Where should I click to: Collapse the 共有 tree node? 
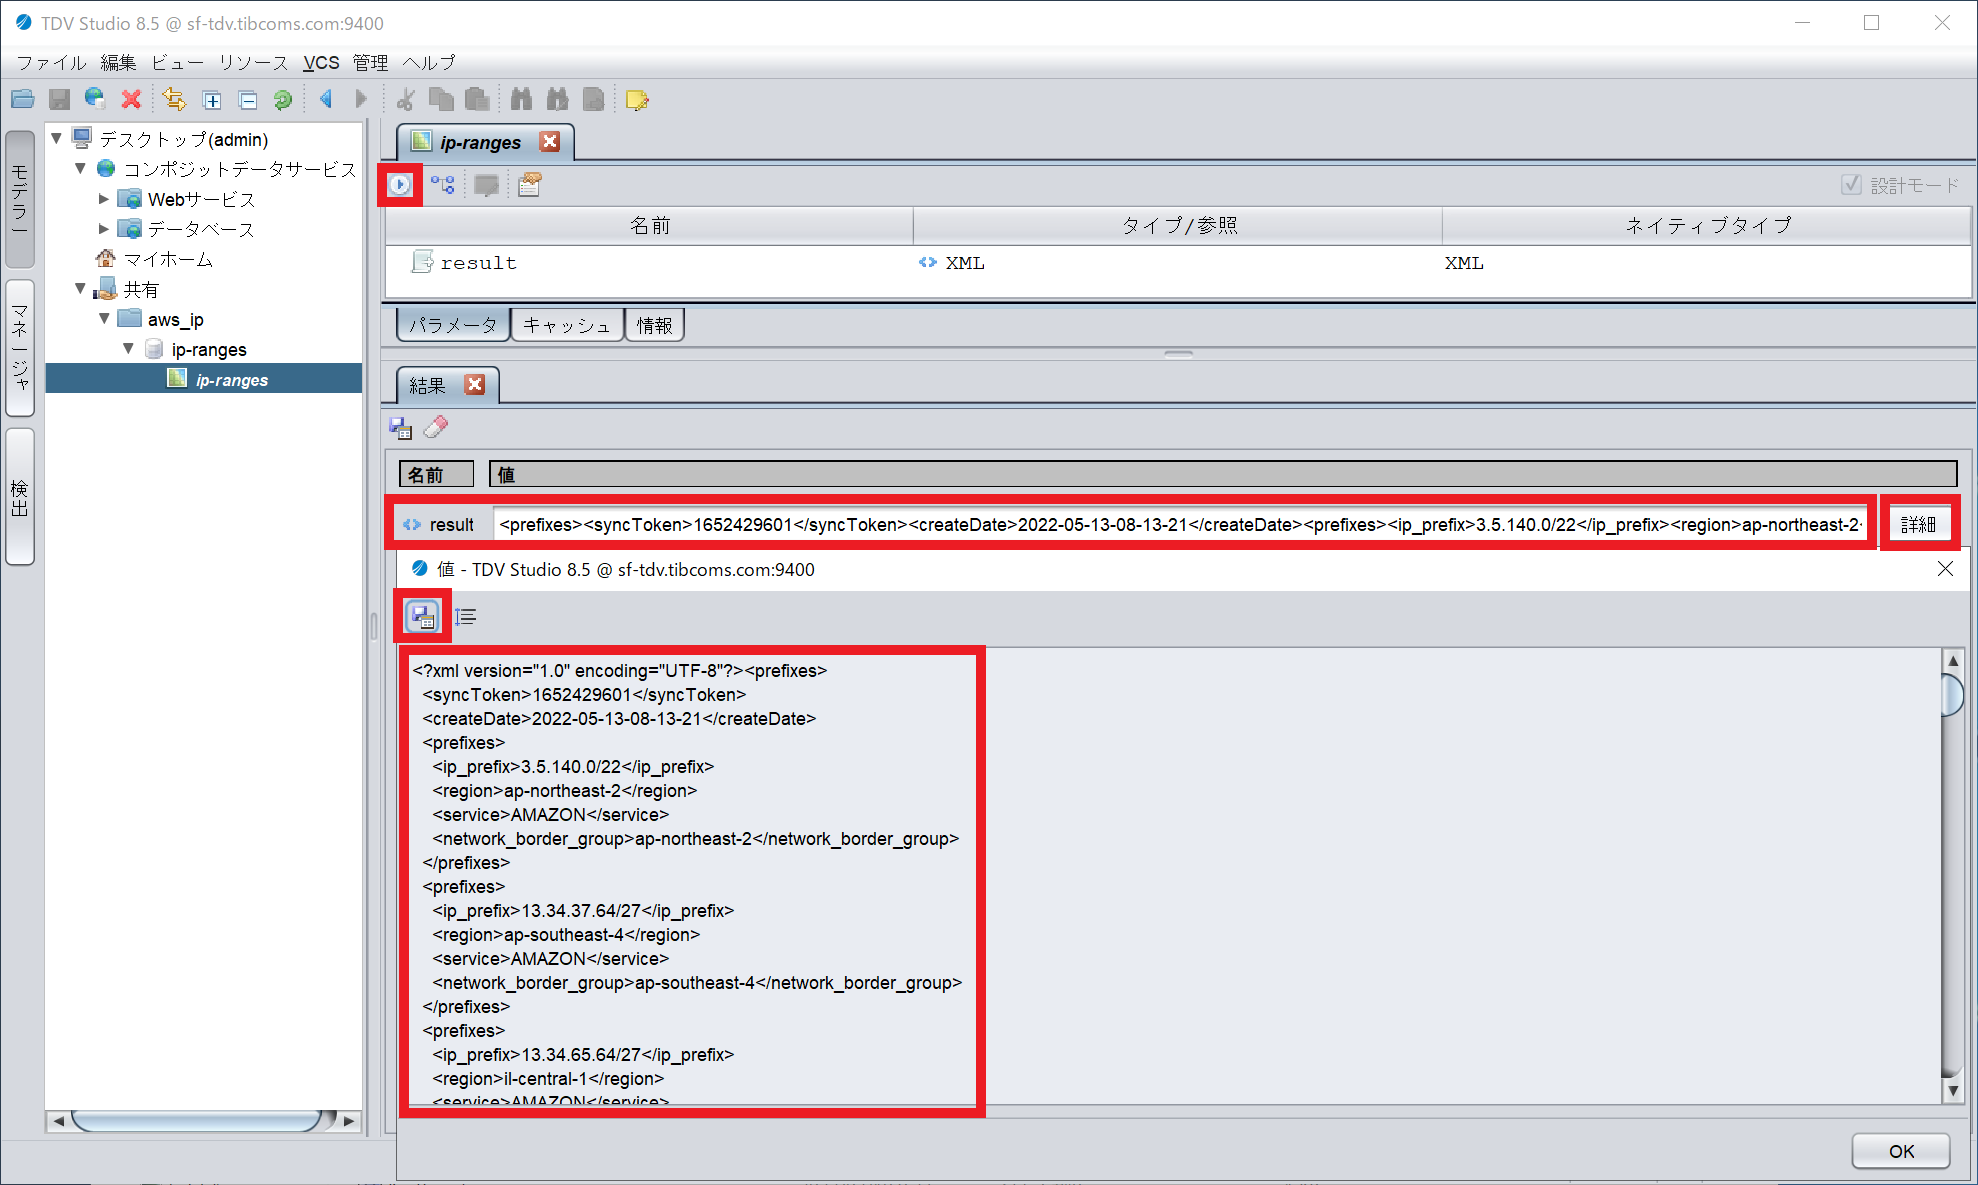(81, 288)
